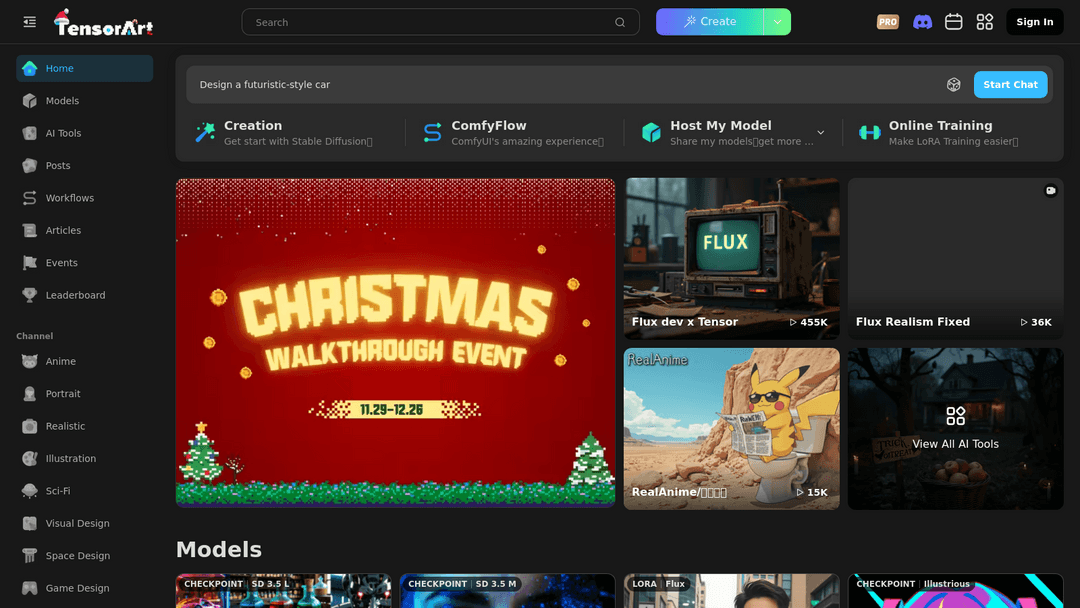Open the SD 3.5 M checkpoint model card
This screenshot has width=1080, height=608.
tap(507, 591)
